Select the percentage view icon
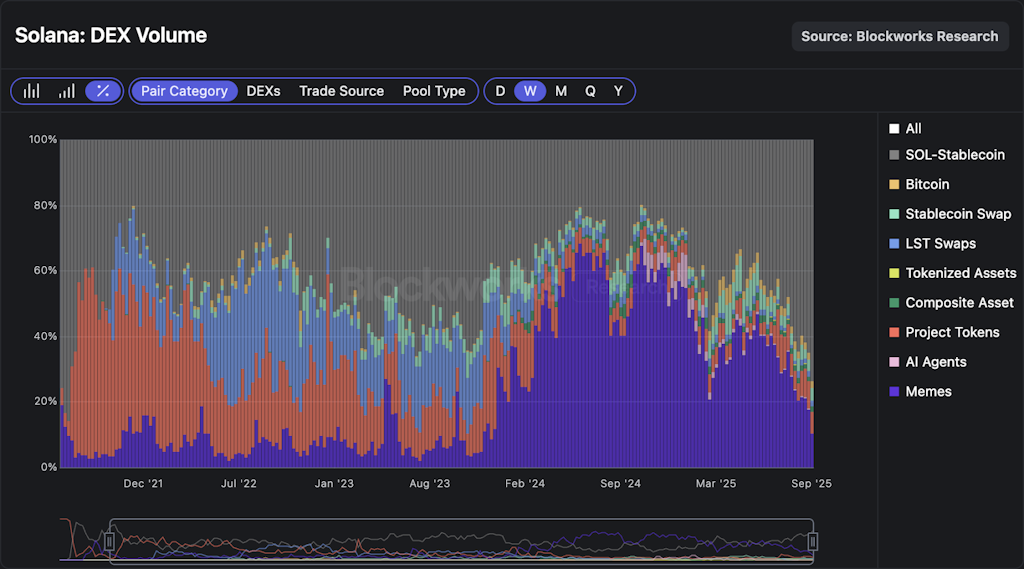Image resolution: width=1024 pixels, height=569 pixels. coord(102,91)
